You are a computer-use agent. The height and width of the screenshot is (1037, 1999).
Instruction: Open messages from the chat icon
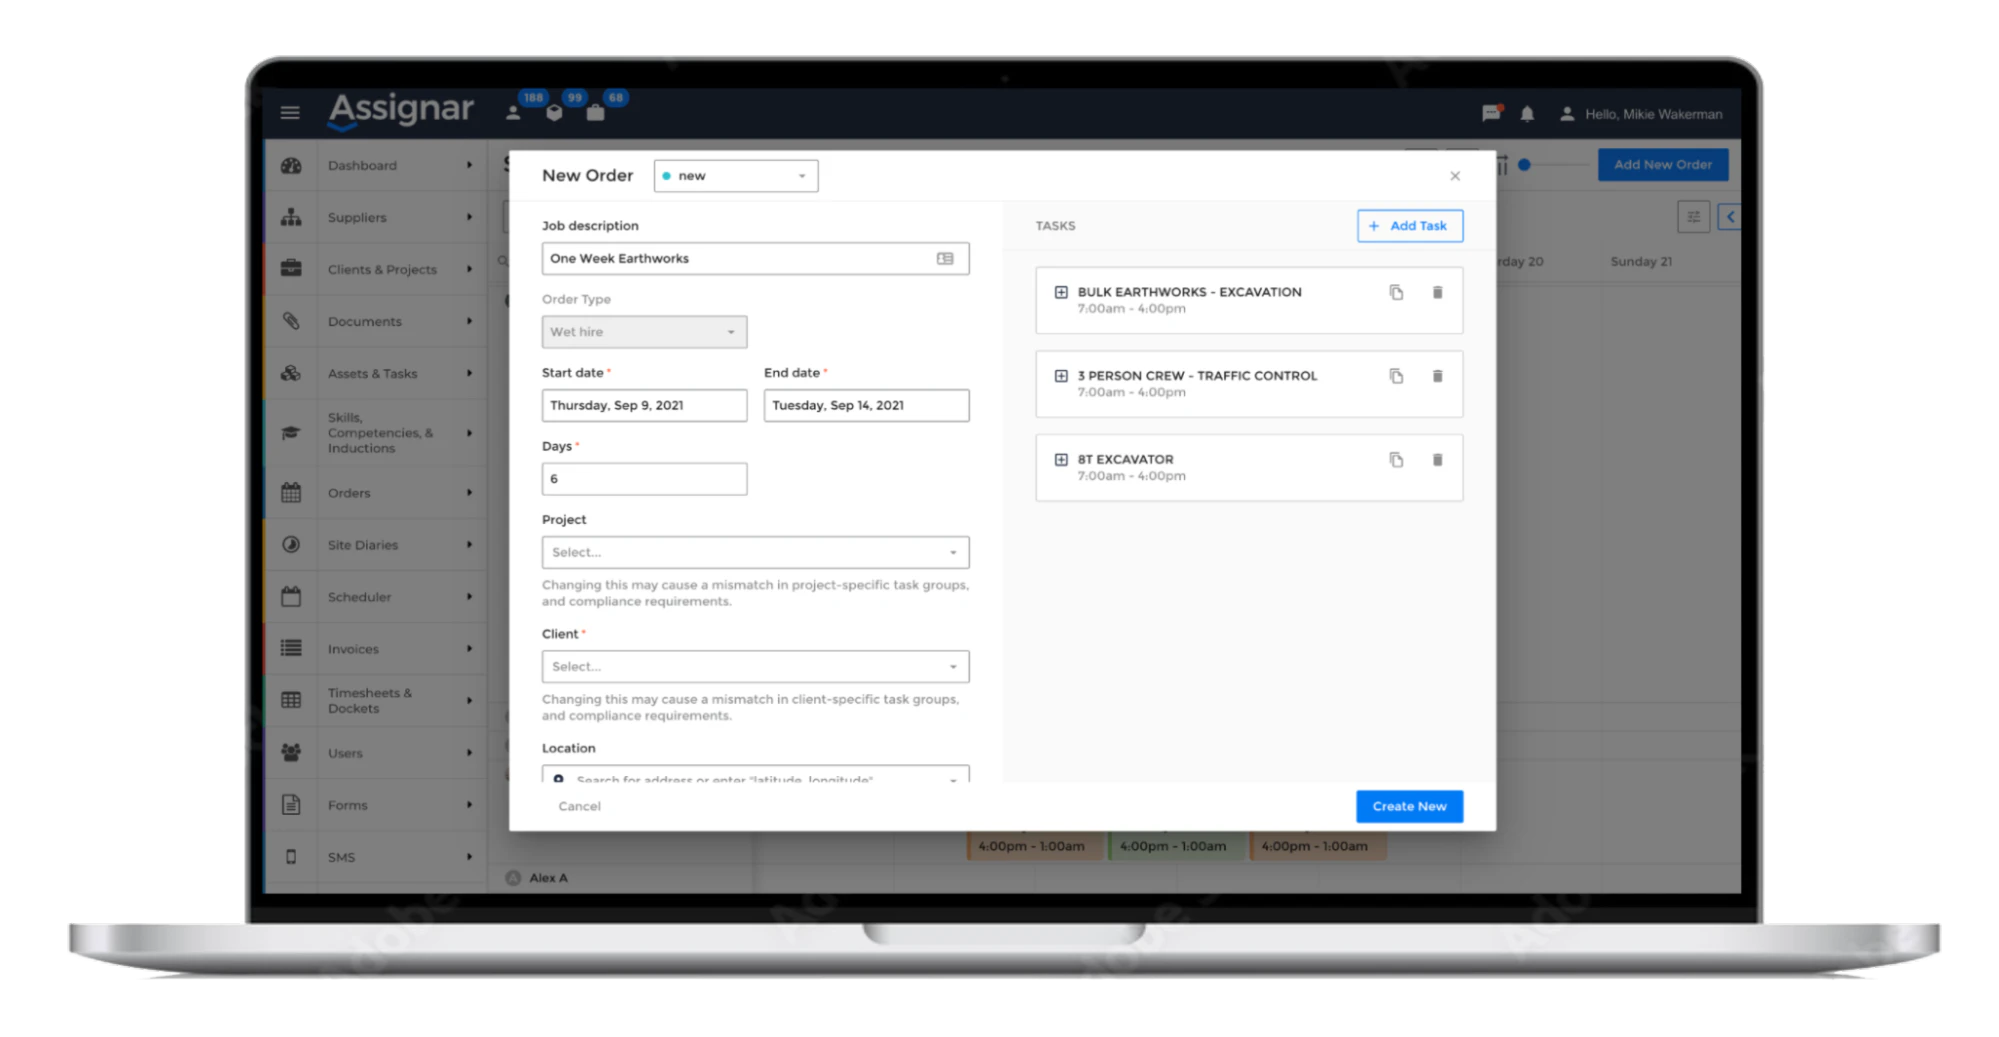coord(1490,113)
